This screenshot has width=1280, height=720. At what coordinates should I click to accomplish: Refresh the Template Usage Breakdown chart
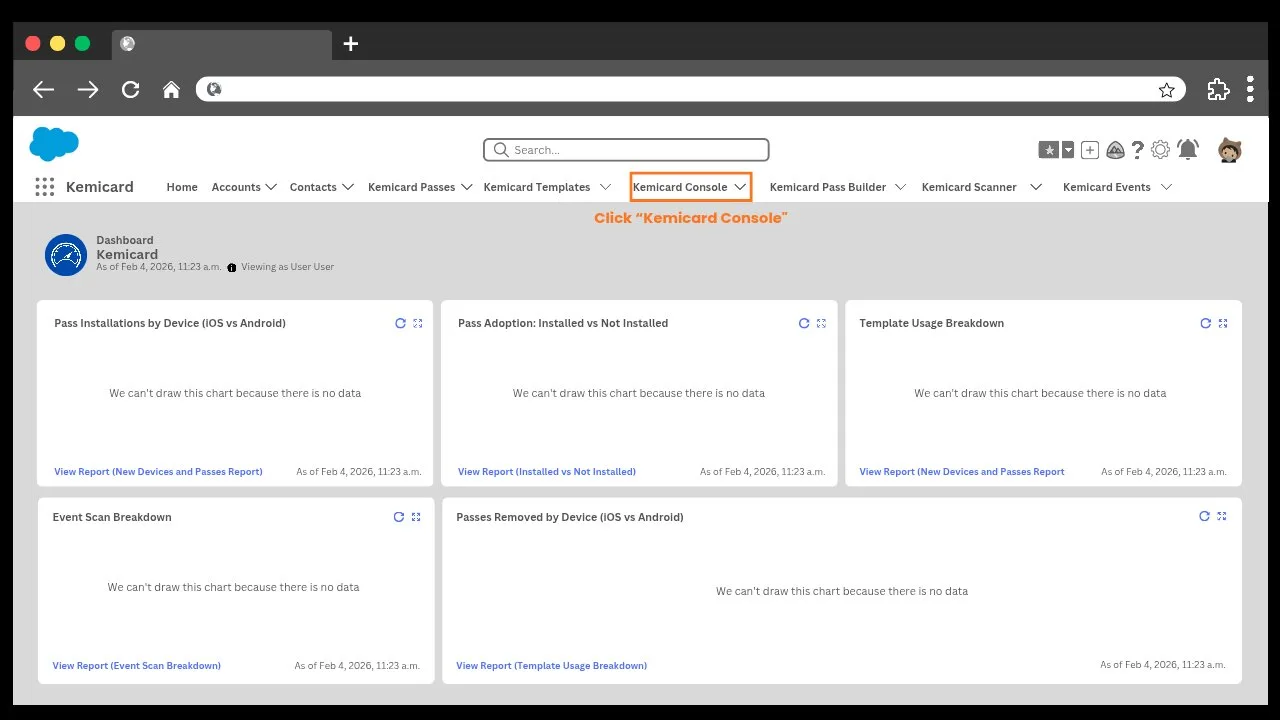tap(1206, 323)
